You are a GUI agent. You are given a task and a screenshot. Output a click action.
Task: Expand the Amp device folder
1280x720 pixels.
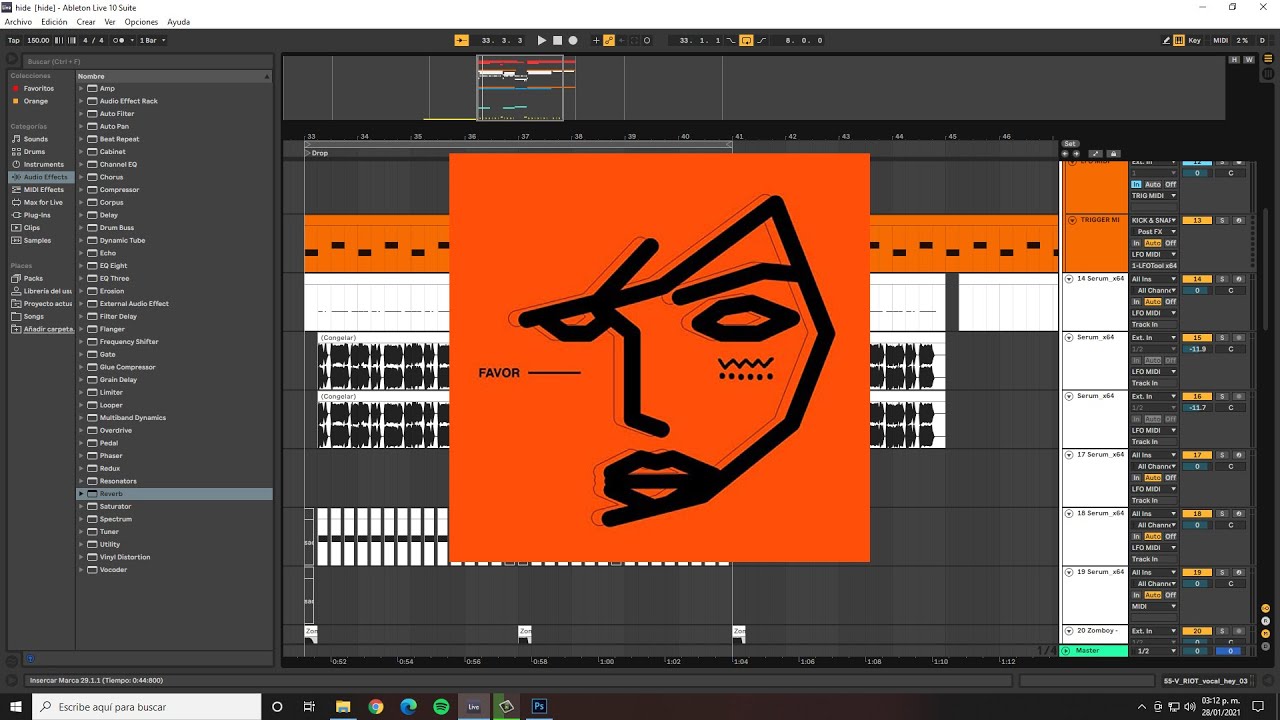coord(82,88)
